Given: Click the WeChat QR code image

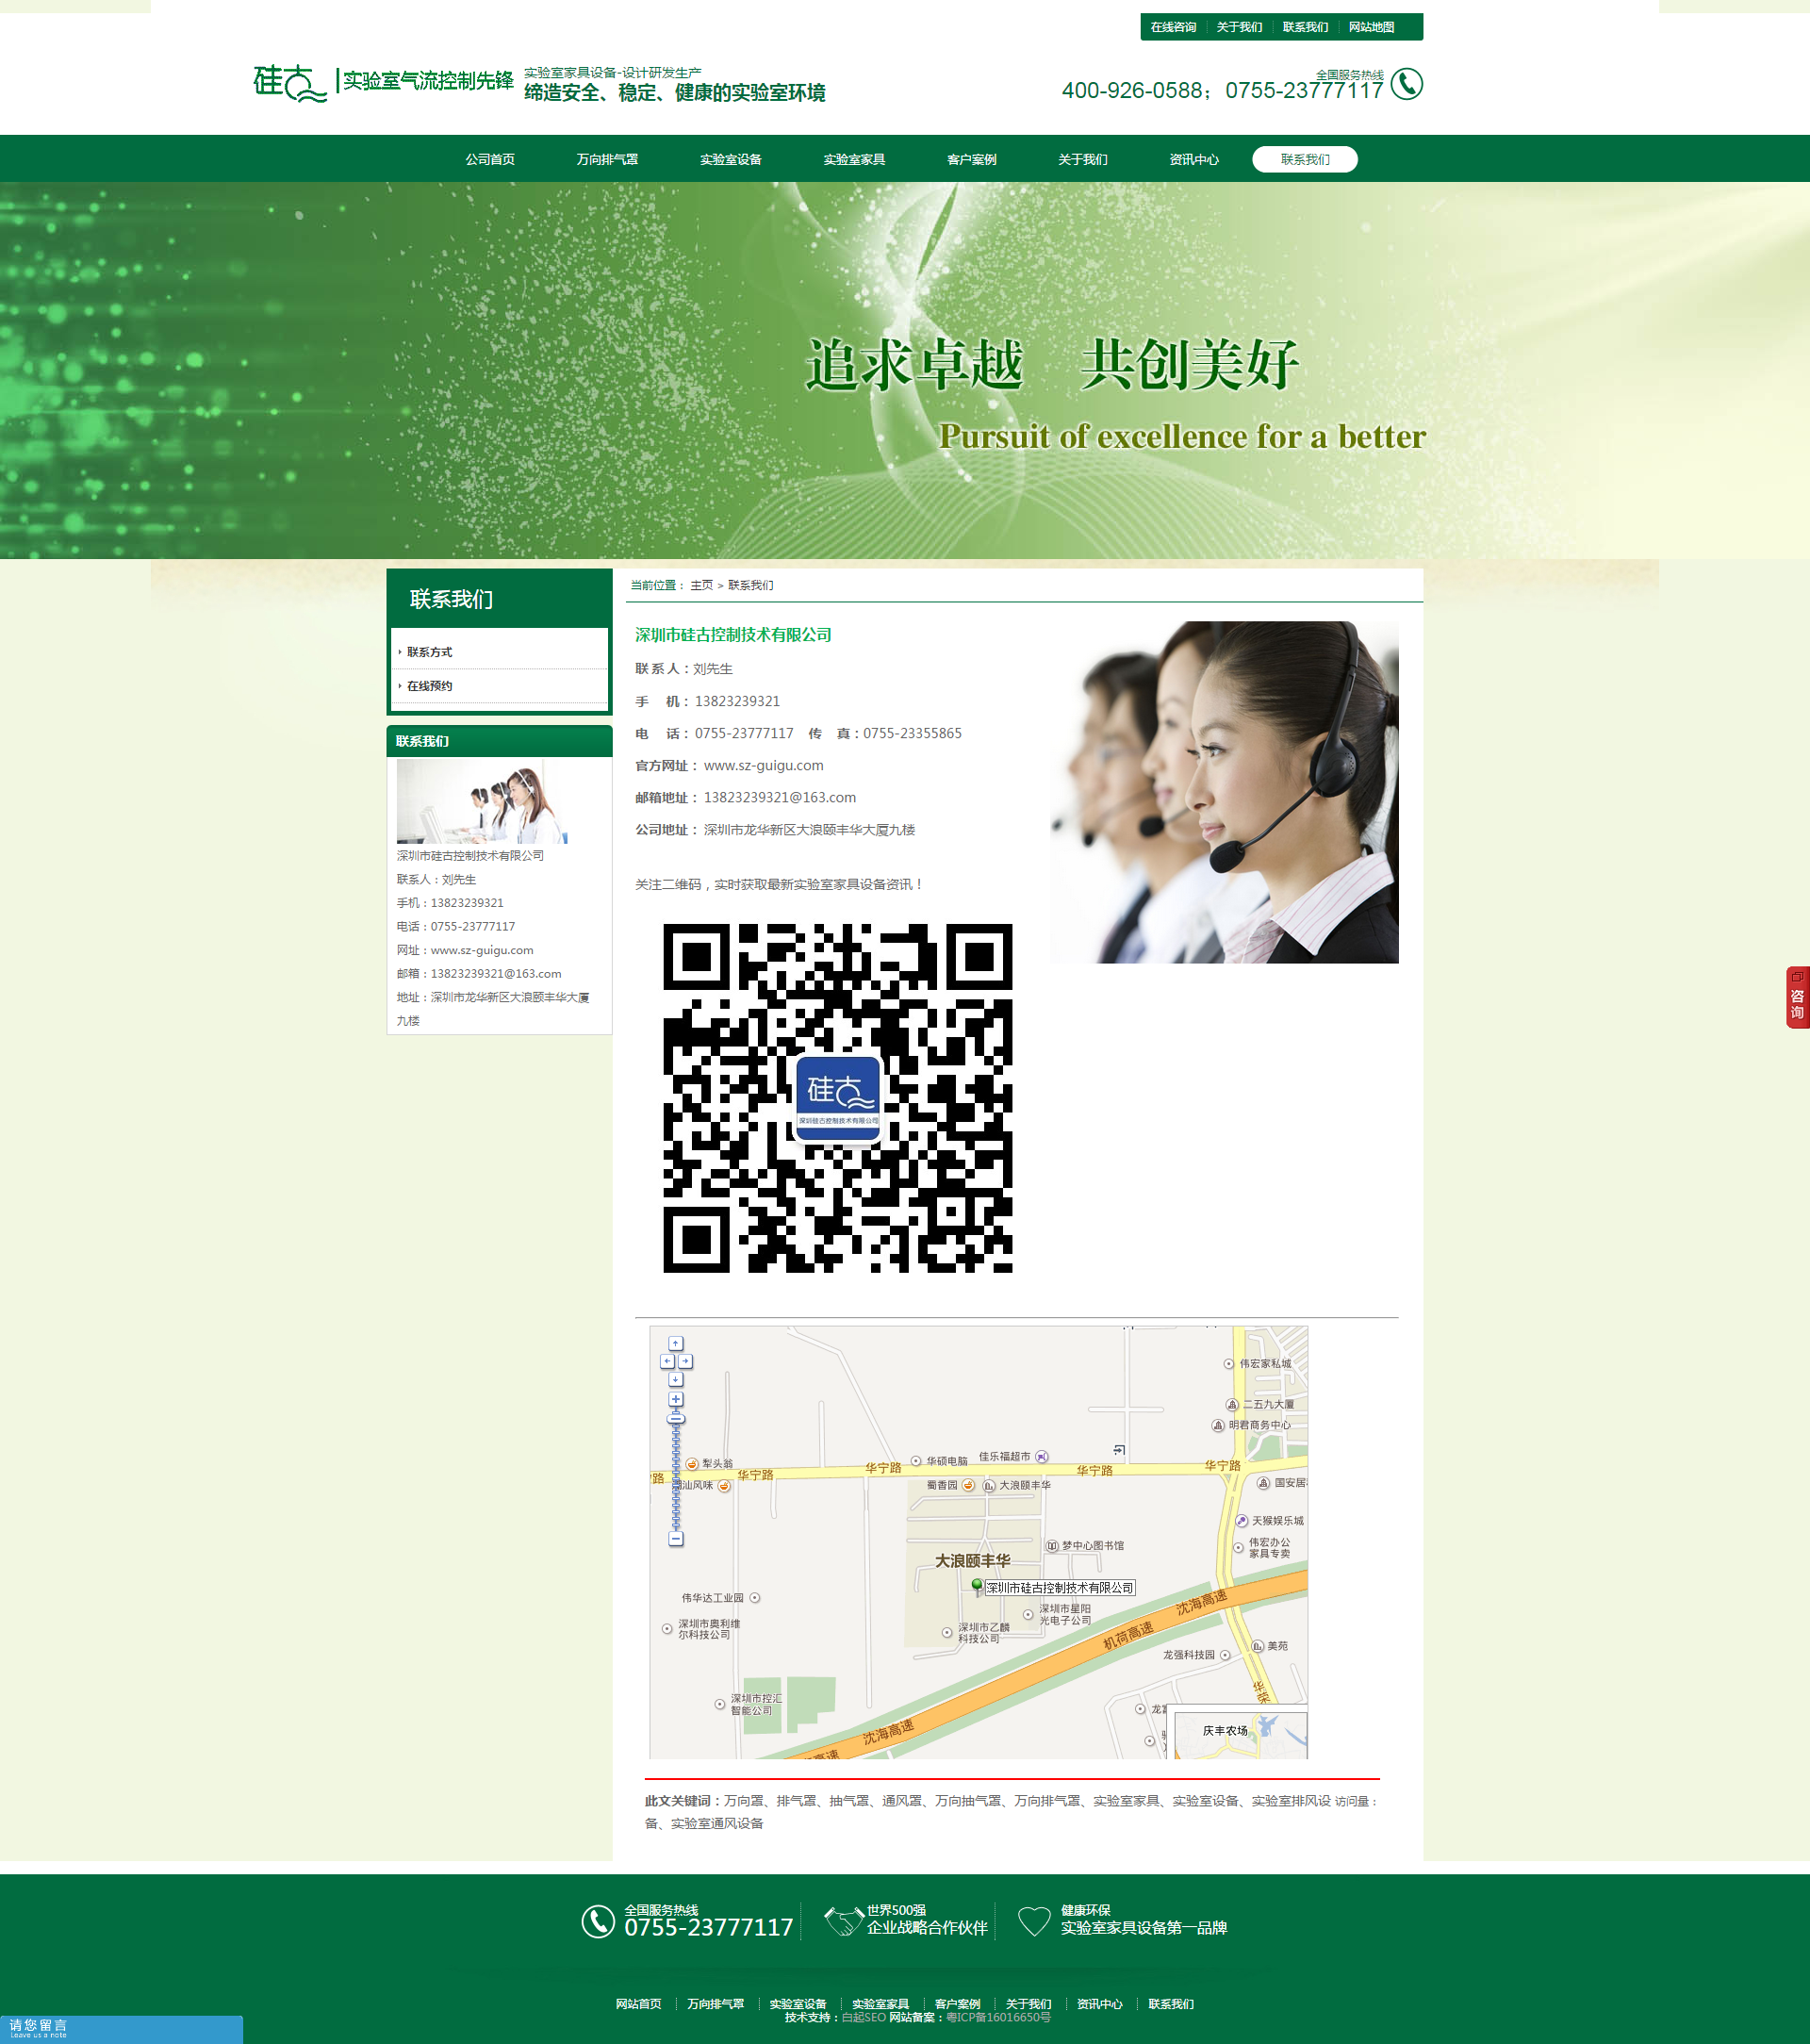Looking at the screenshot, I should [838, 1098].
